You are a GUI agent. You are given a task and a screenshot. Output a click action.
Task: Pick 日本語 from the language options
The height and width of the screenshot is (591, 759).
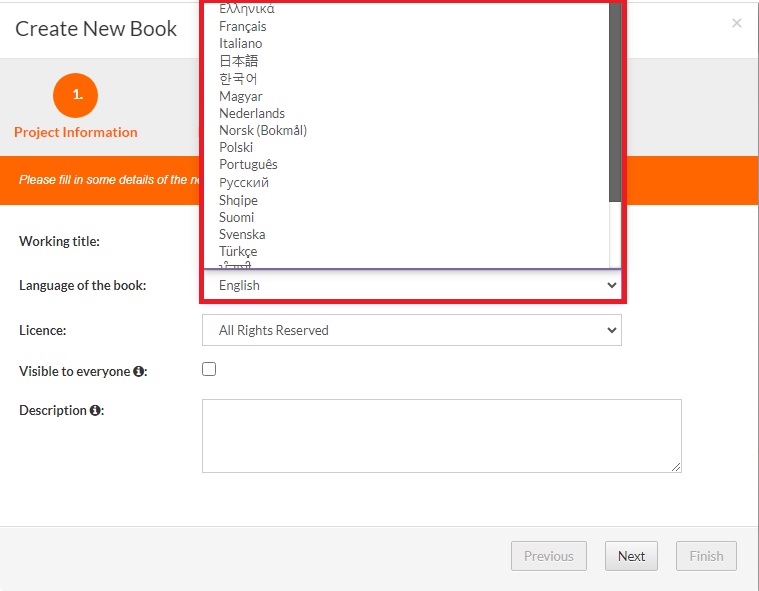[x=238, y=61]
